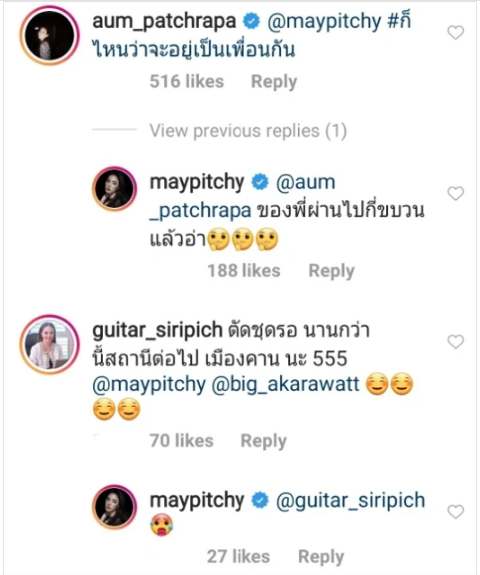Like aum_patchrapa's comment with the heart icon
The width and height of the screenshot is (480, 575).
tap(456, 33)
